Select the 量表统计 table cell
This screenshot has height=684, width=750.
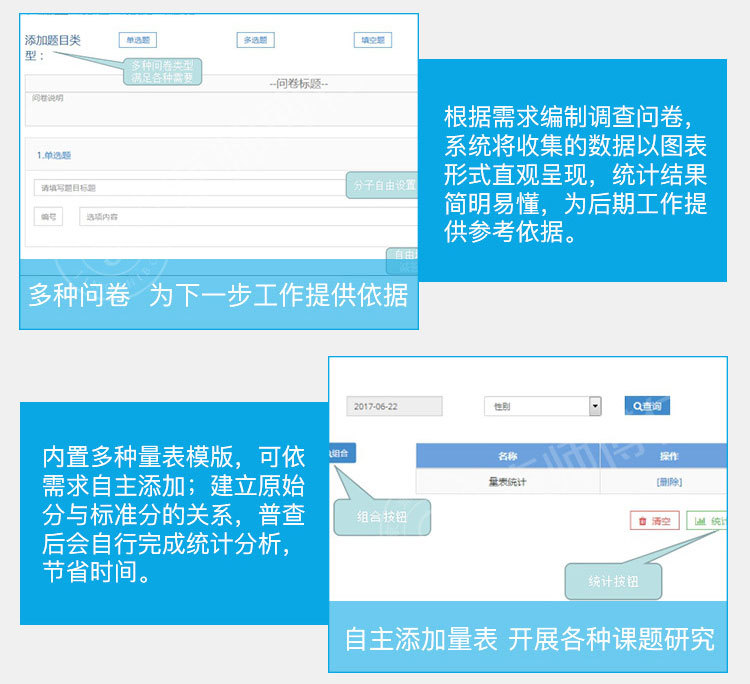point(508,482)
